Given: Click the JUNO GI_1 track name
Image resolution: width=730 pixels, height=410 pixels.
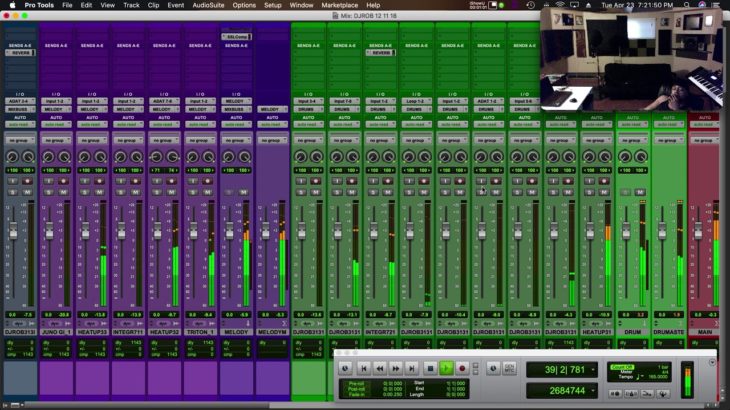Looking at the screenshot, I should pos(56,332).
